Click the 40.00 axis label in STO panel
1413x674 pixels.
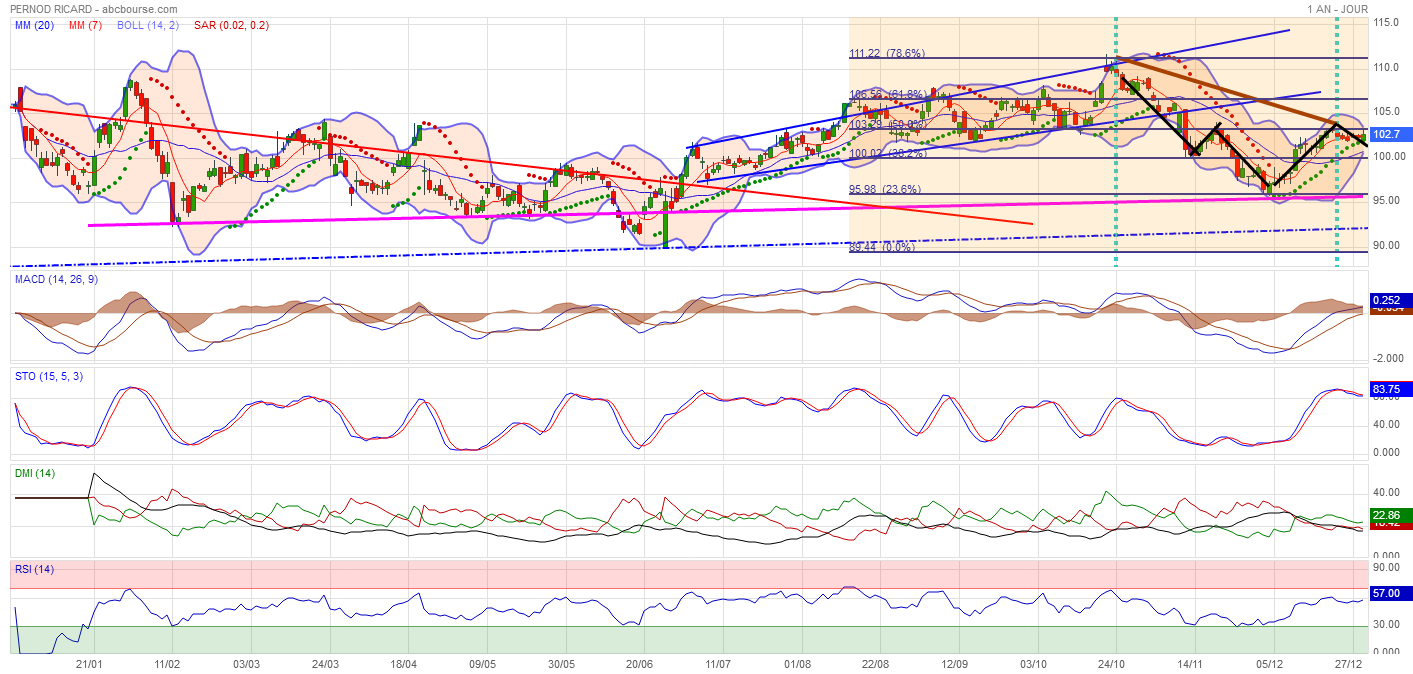(1388, 424)
